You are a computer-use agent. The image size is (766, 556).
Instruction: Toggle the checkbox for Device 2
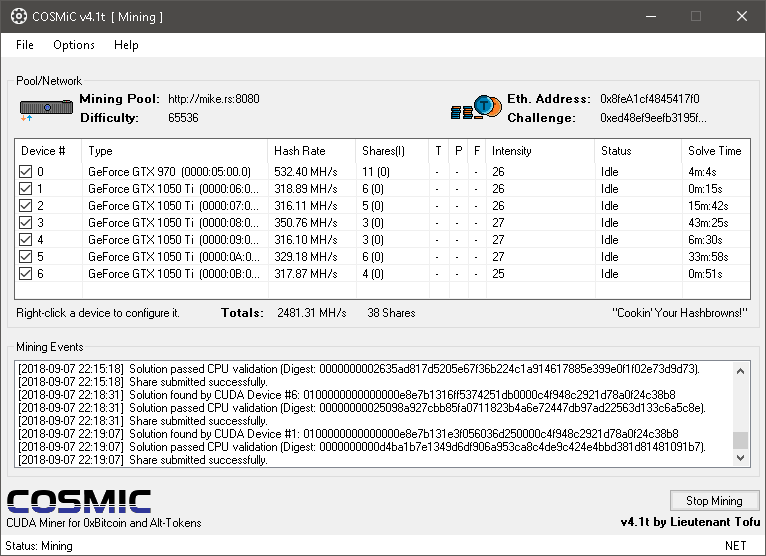pyautogui.click(x=25, y=206)
